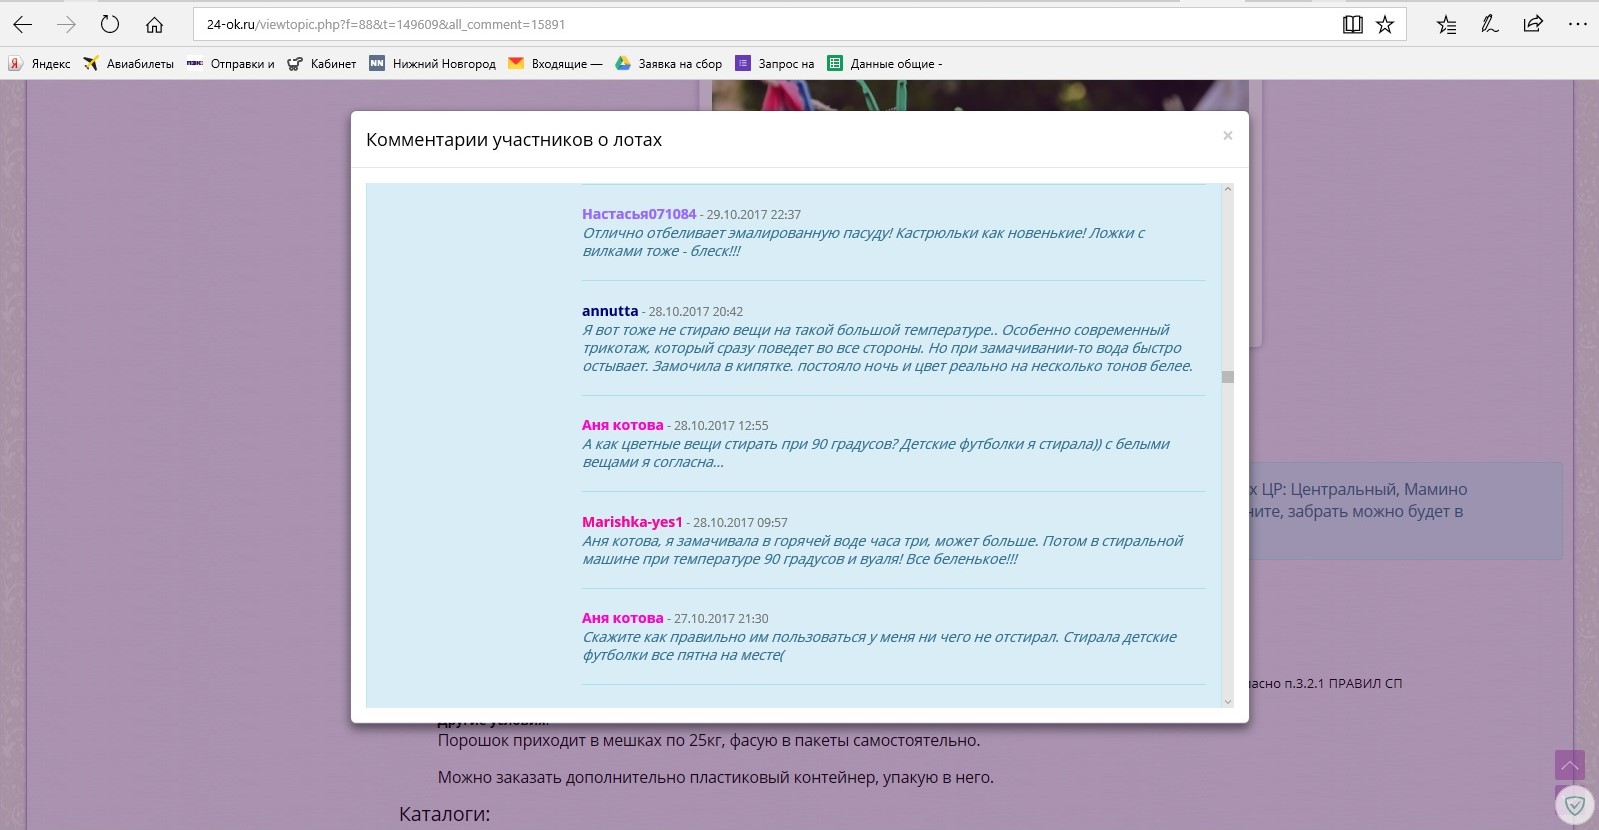Open the Отправки и bookmark
Image resolution: width=1599 pixels, height=830 pixels.
pyautogui.click(x=231, y=64)
